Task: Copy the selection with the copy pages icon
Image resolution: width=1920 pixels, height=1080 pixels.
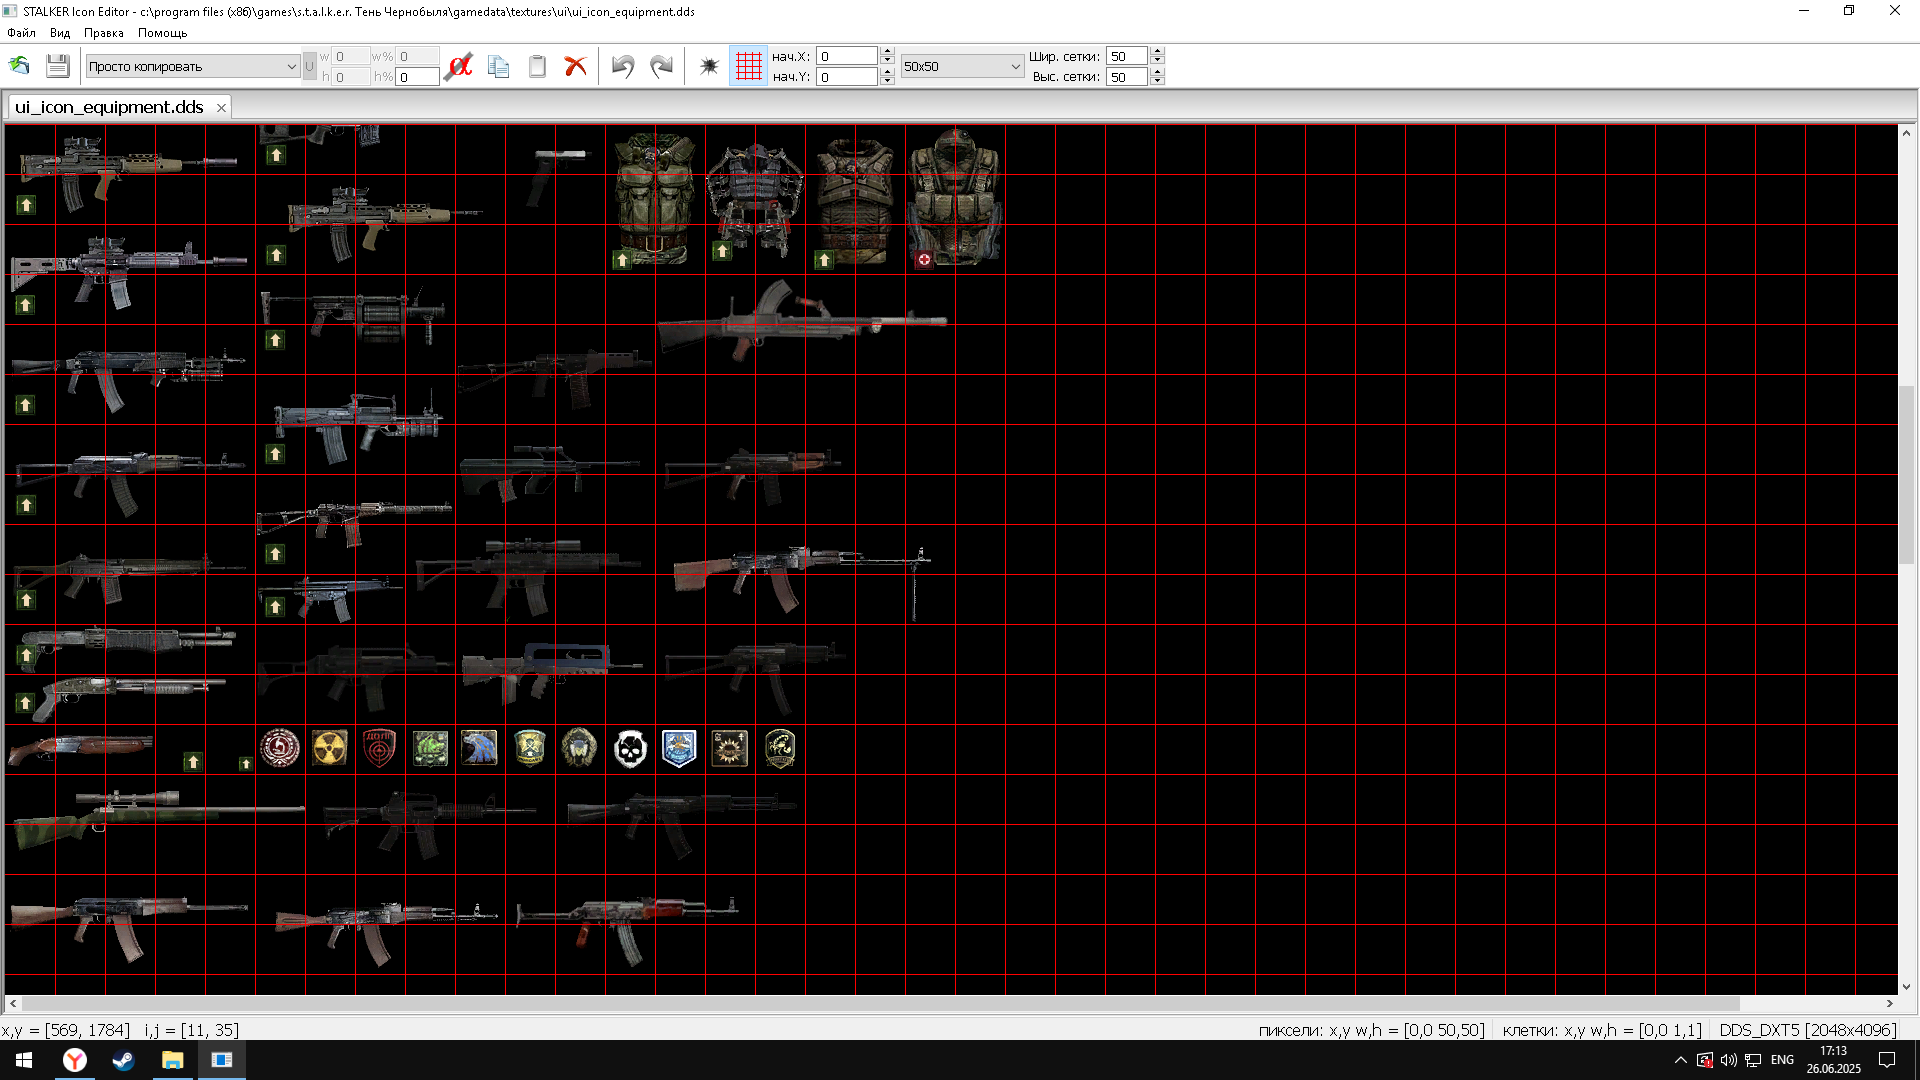Action: [x=498, y=66]
